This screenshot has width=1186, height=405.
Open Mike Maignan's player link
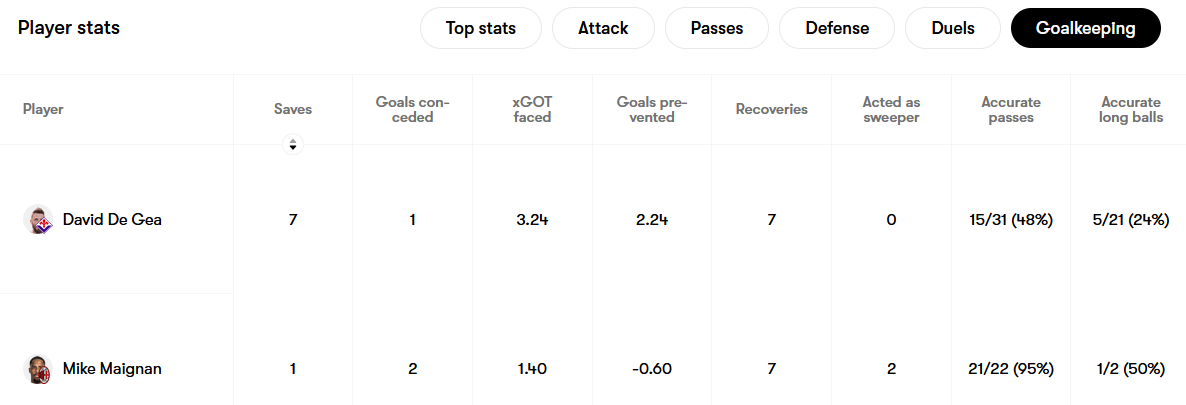point(112,369)
